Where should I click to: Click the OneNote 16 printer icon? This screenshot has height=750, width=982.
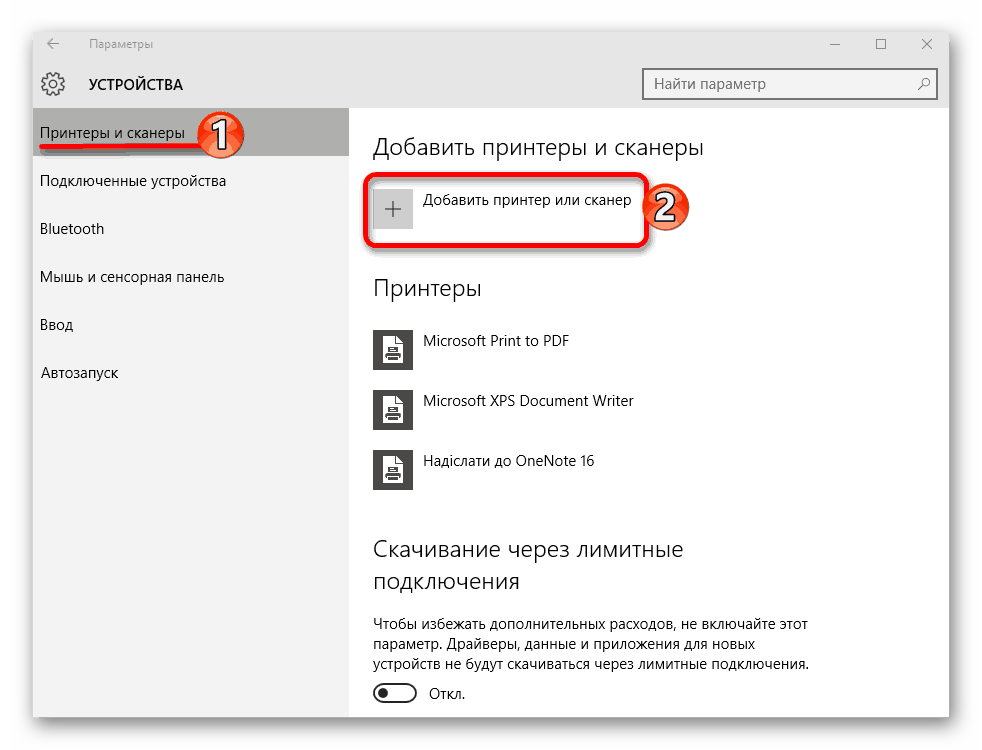393,469
